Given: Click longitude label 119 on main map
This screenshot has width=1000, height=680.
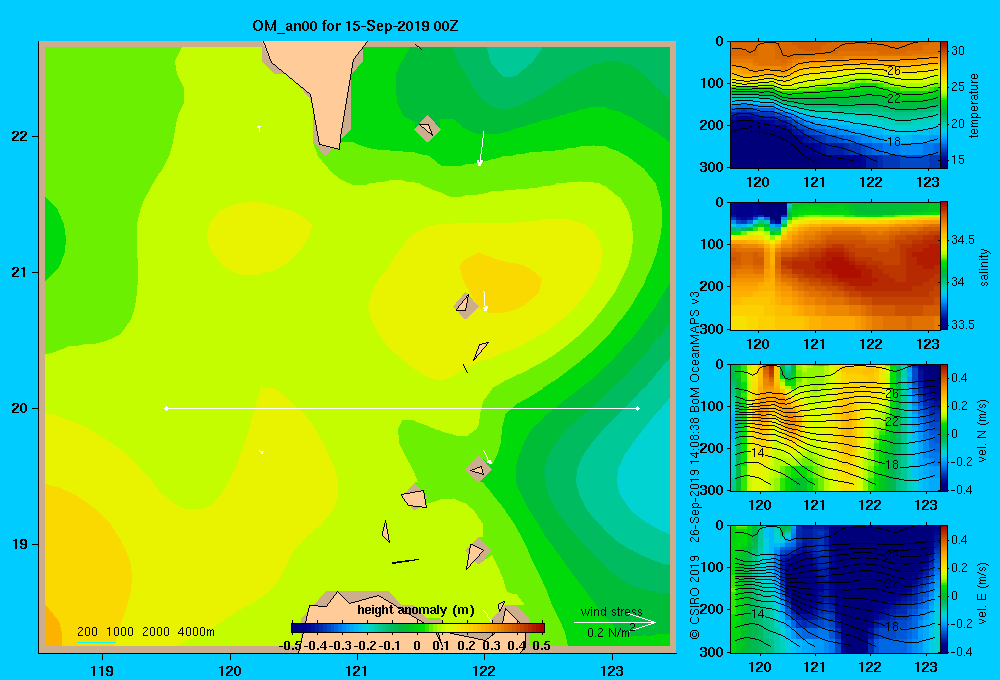Looking at the screenshot, I should point(102,670).
